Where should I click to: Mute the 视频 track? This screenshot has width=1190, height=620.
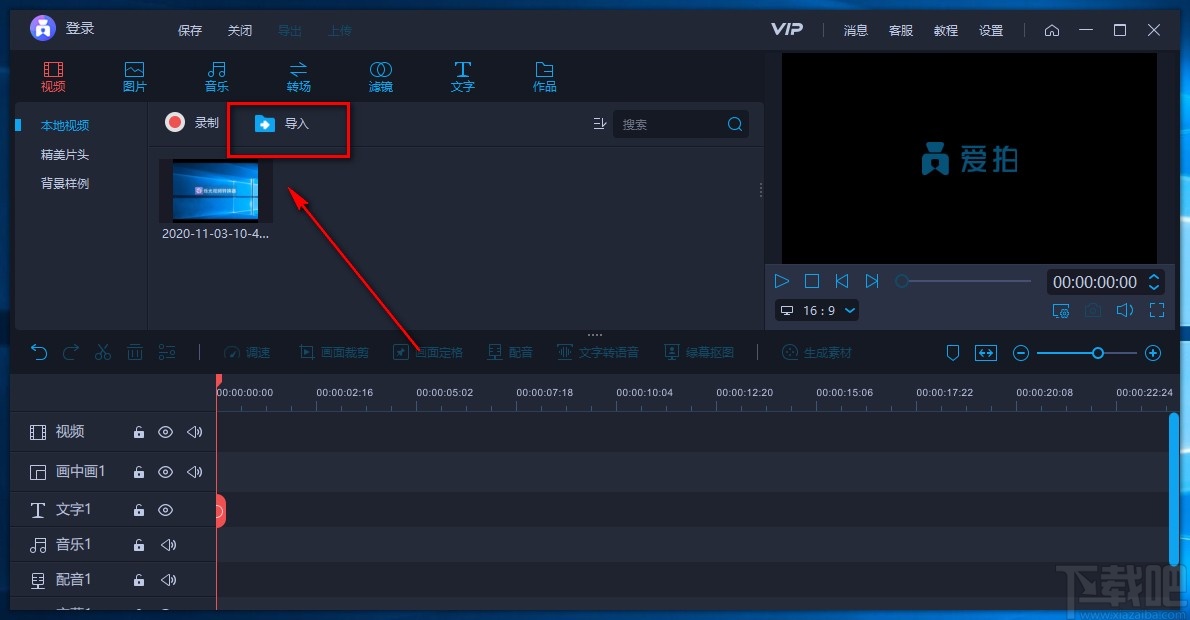click(x=194, y=432)
